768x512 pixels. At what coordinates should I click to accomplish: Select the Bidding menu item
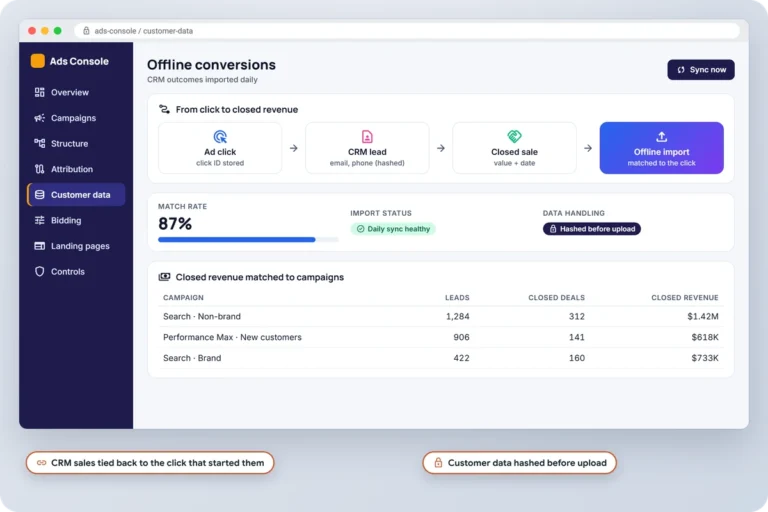pos(76,220)
